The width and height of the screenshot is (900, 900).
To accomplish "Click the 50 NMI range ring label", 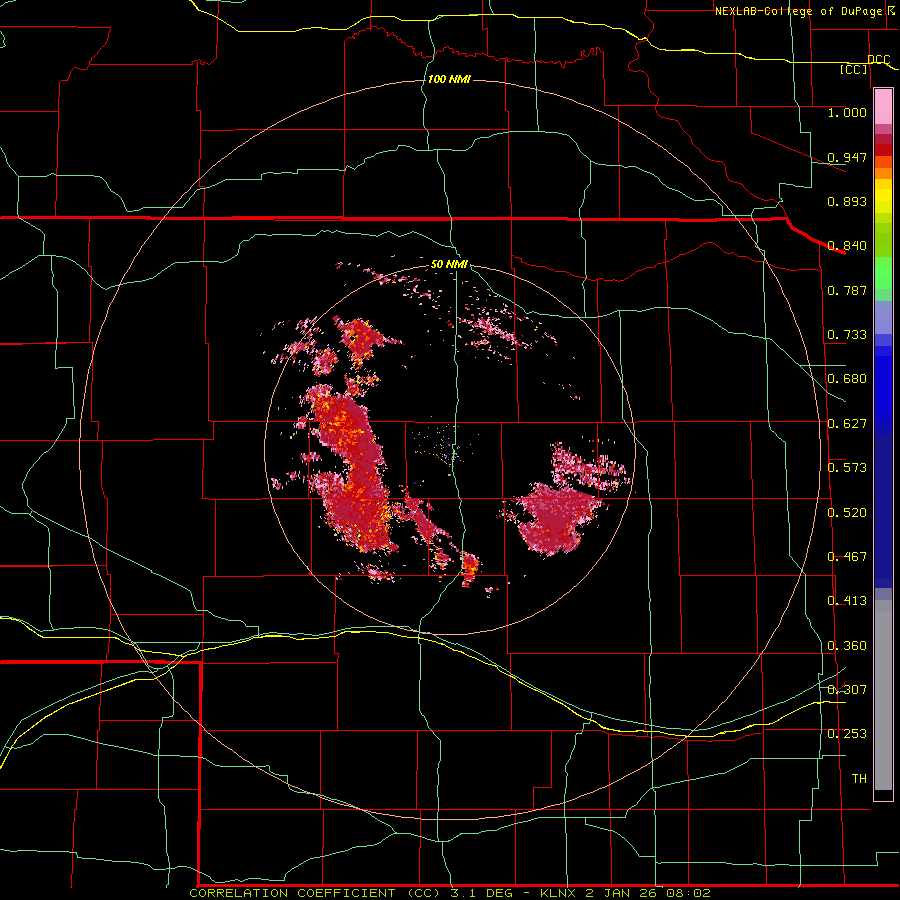I will pyautogui.click(x=449, y=264).
